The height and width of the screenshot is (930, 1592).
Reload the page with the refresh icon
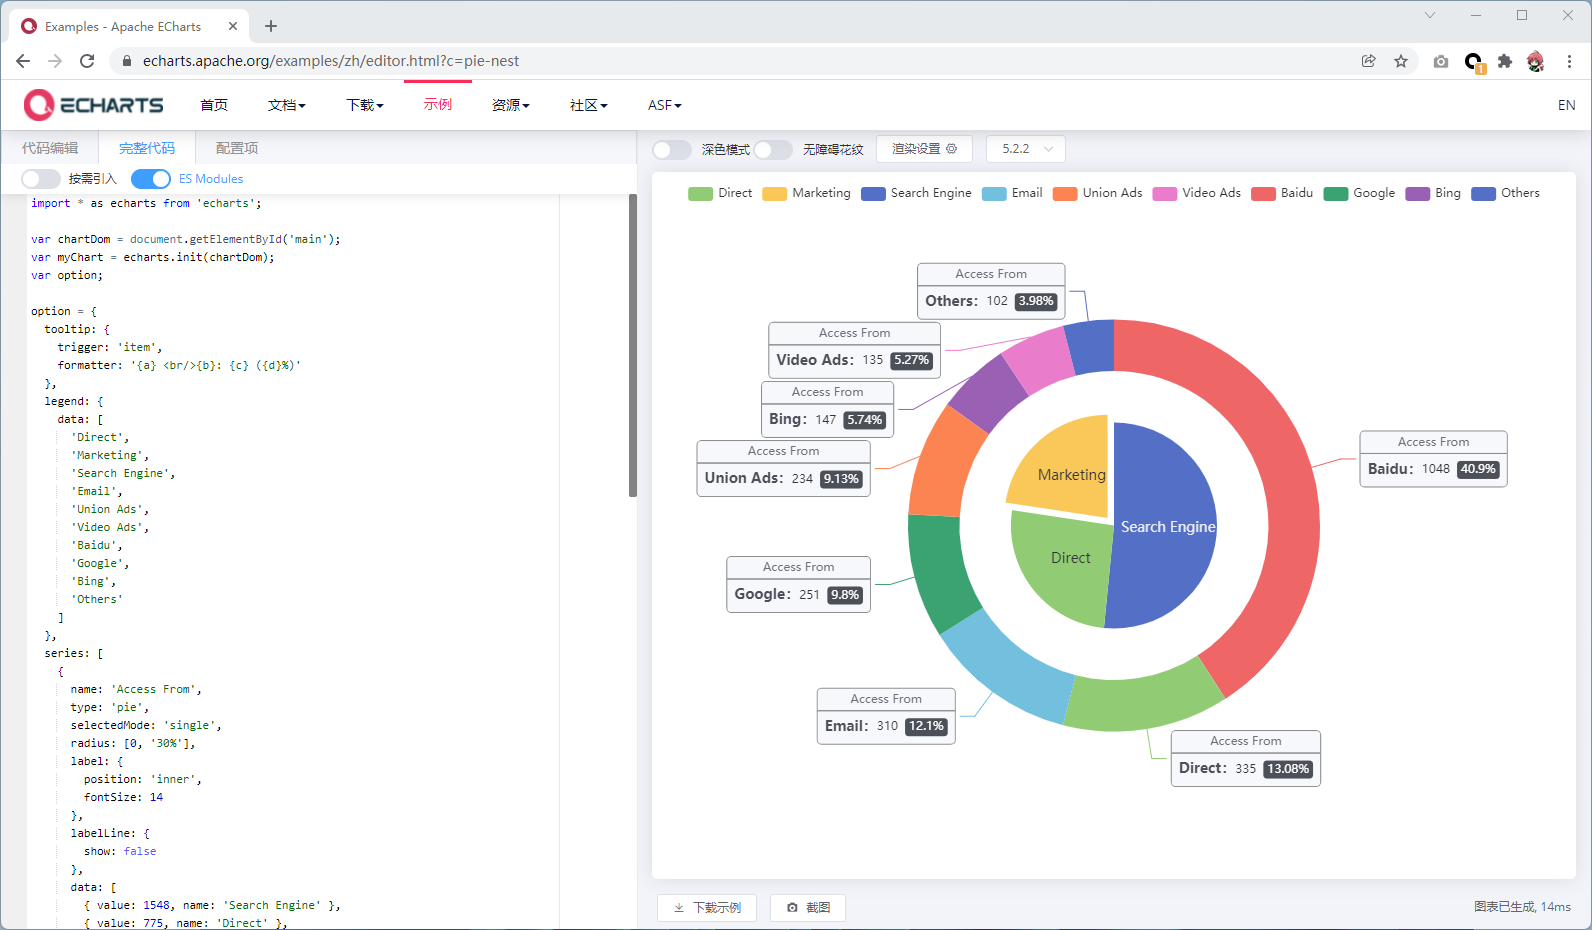87,61
